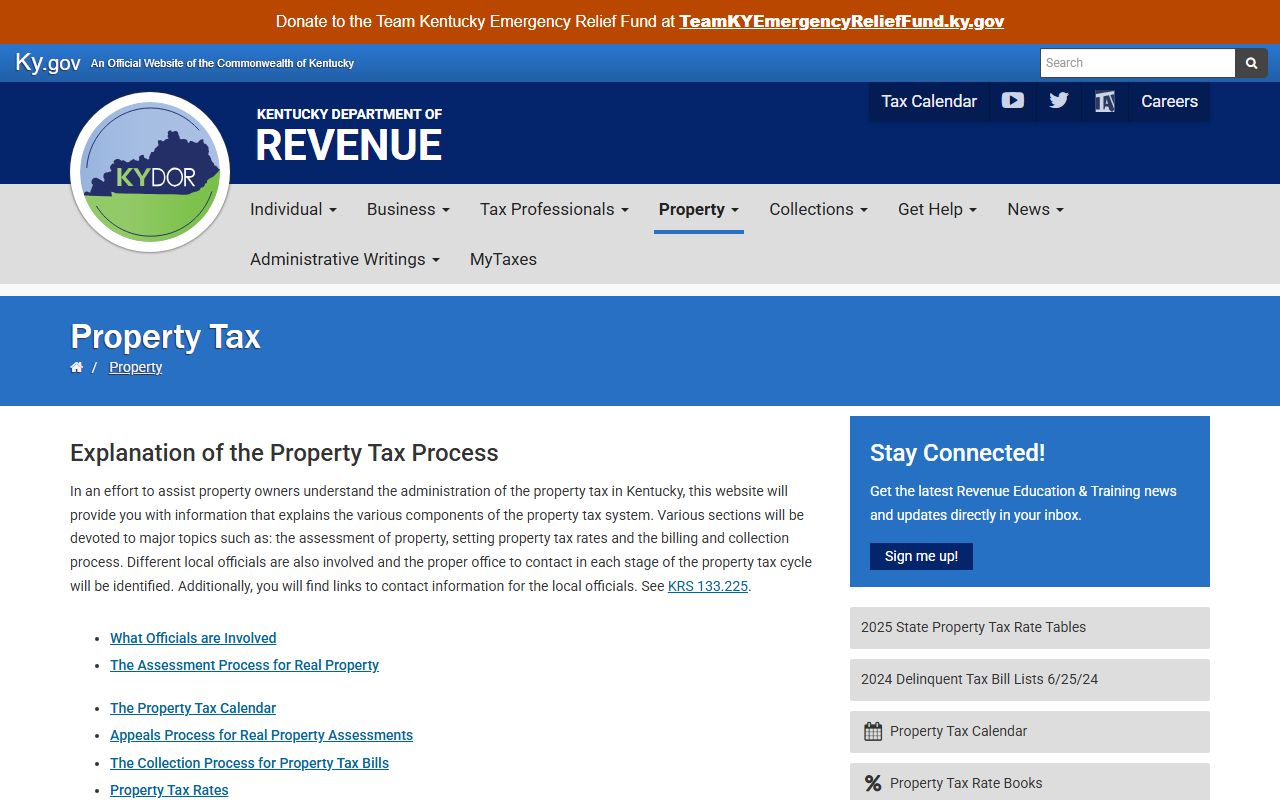Click the Explanation of the Property Tax Process heading
This screenshot has width=1280, height=800.
(284, 453)
